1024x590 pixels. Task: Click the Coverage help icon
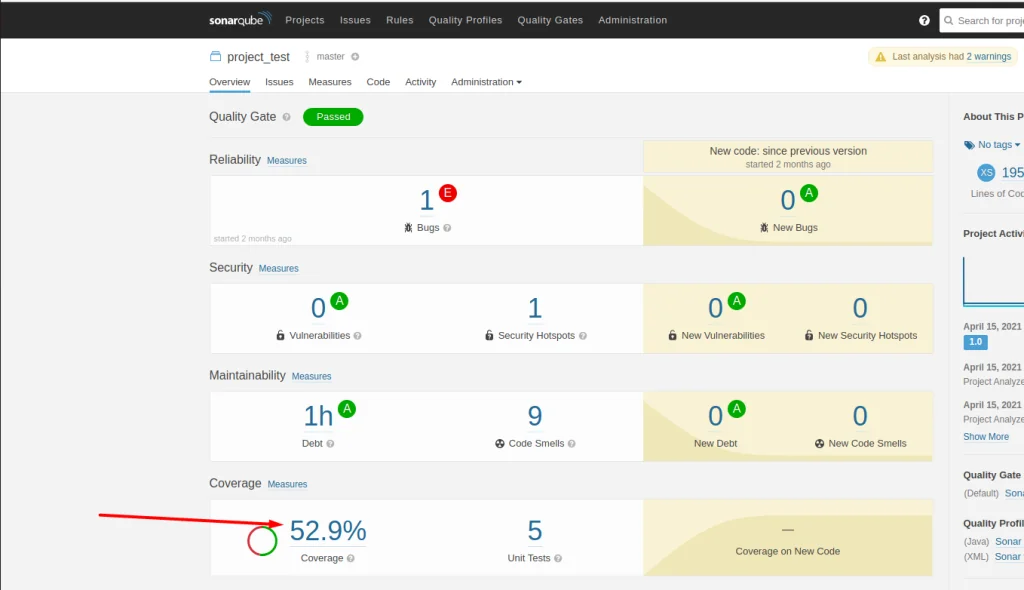click(x=351, y=559)
